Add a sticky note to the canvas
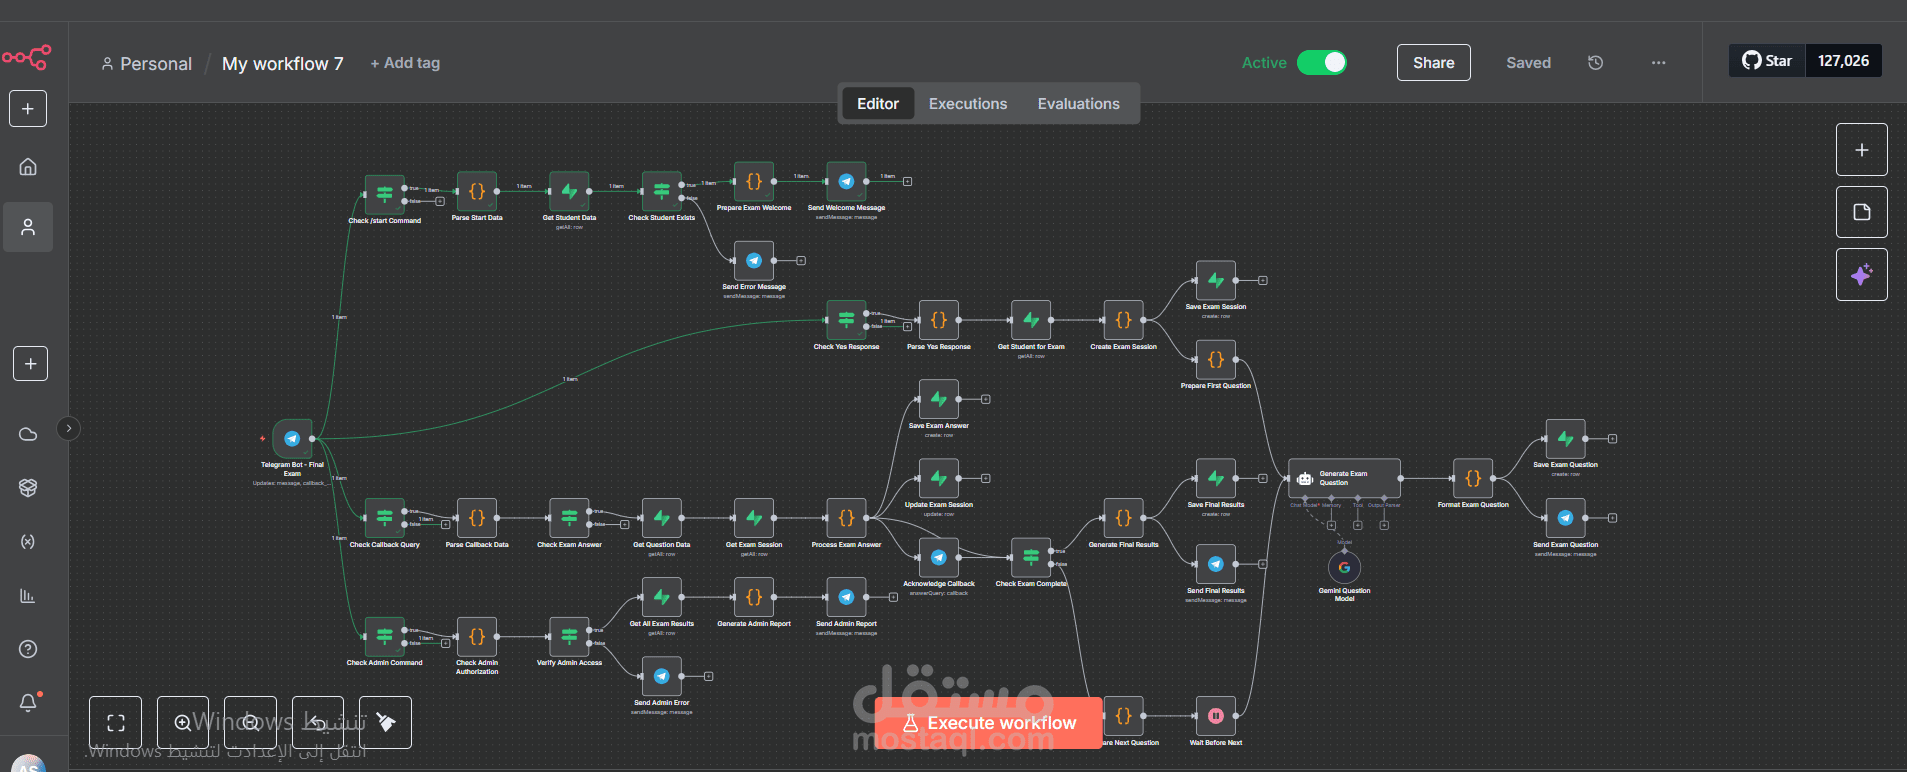The height and width of the screenshot is (772, 1907). [x=1861, y=212]
